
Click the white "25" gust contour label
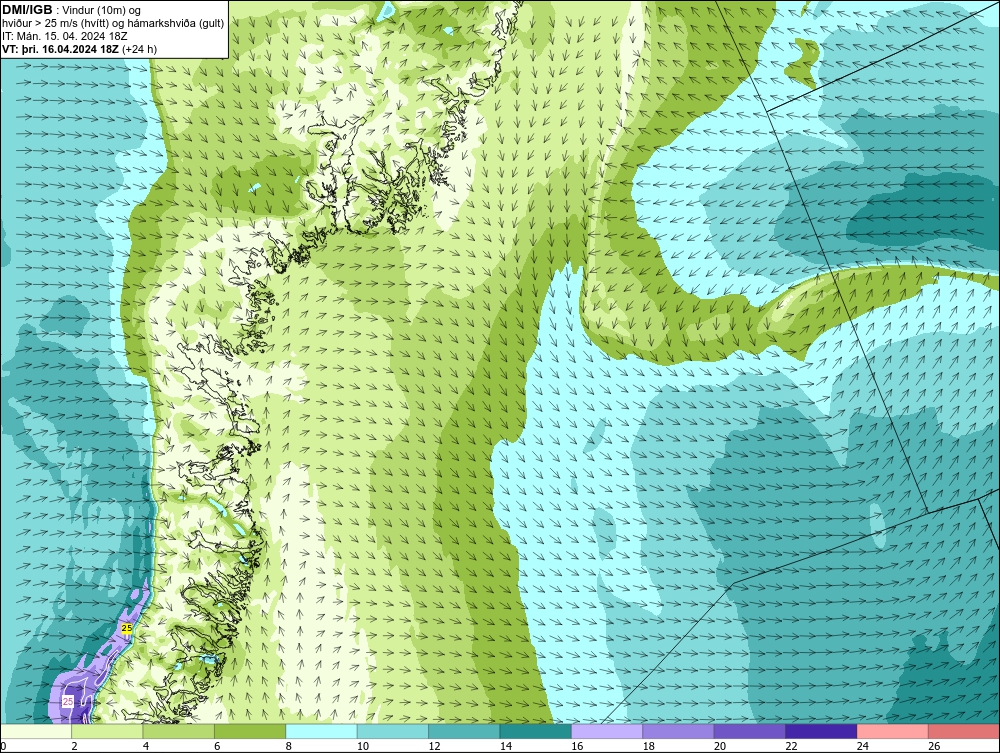[68, 702]
